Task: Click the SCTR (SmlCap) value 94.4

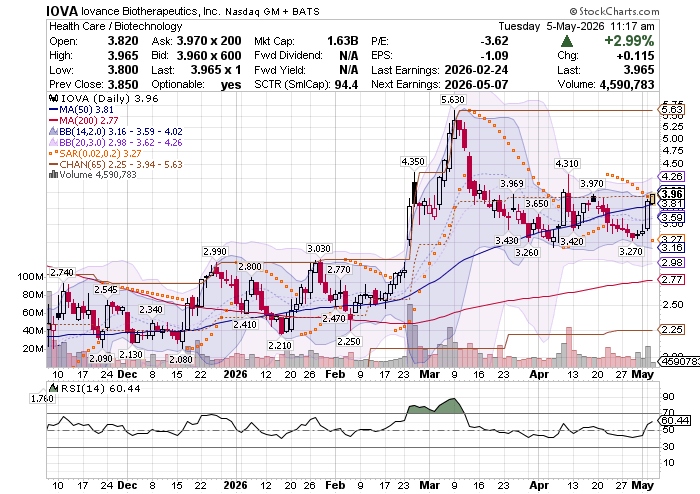Action: click(346, 84)
